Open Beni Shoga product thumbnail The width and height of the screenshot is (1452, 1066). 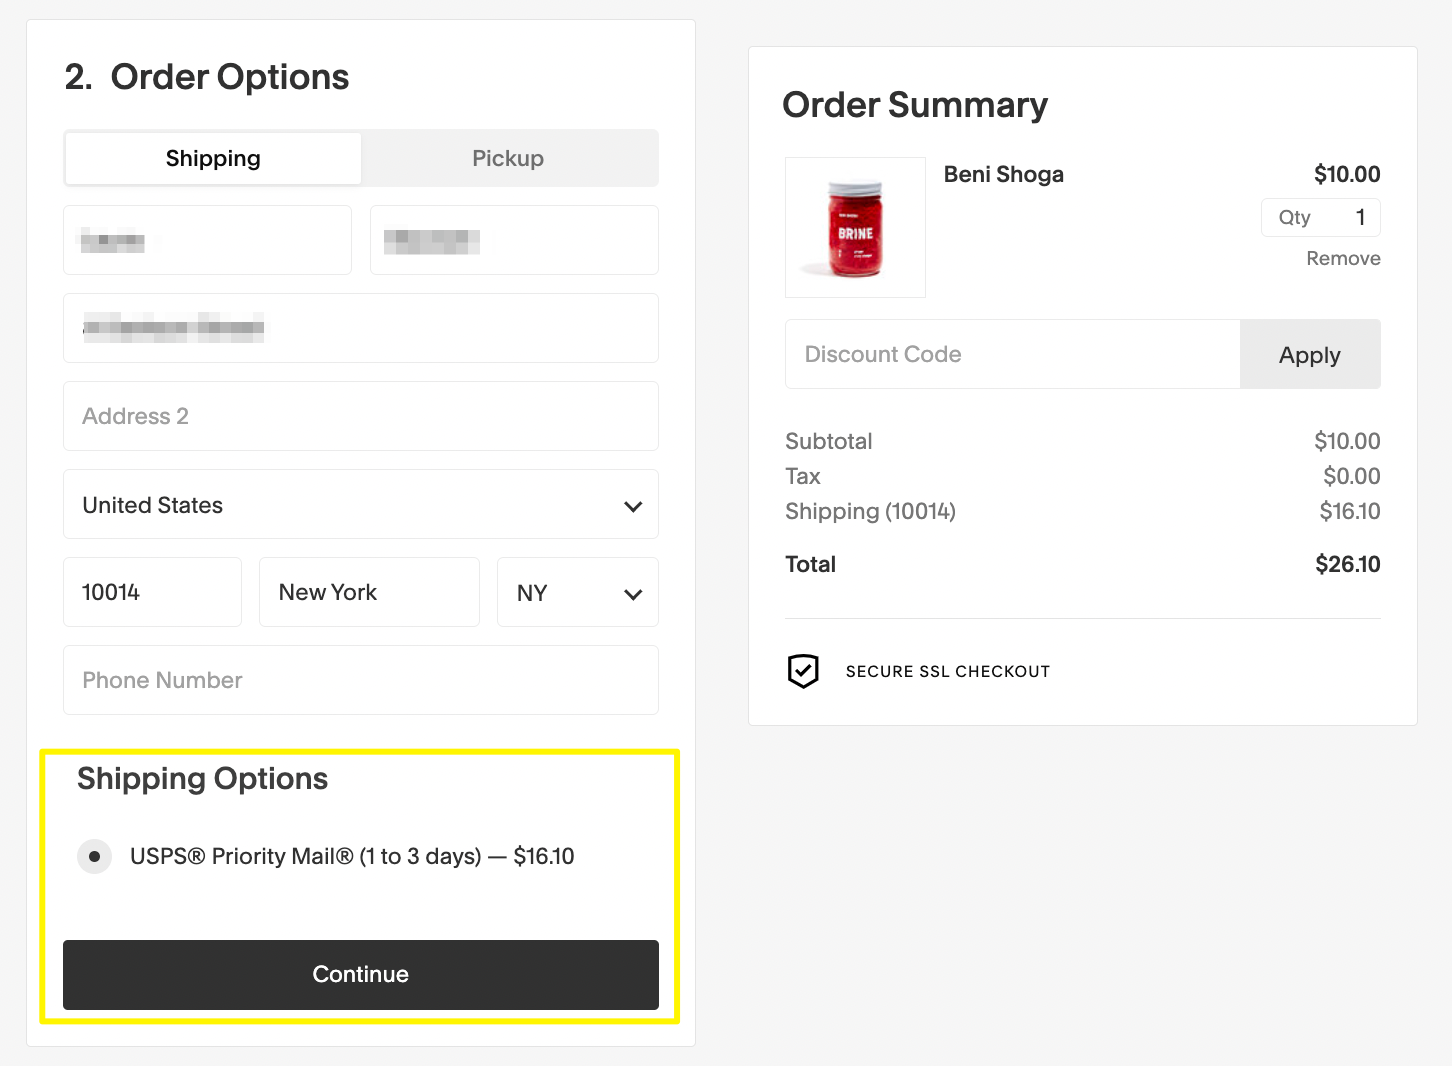click(x=855, y=227)
